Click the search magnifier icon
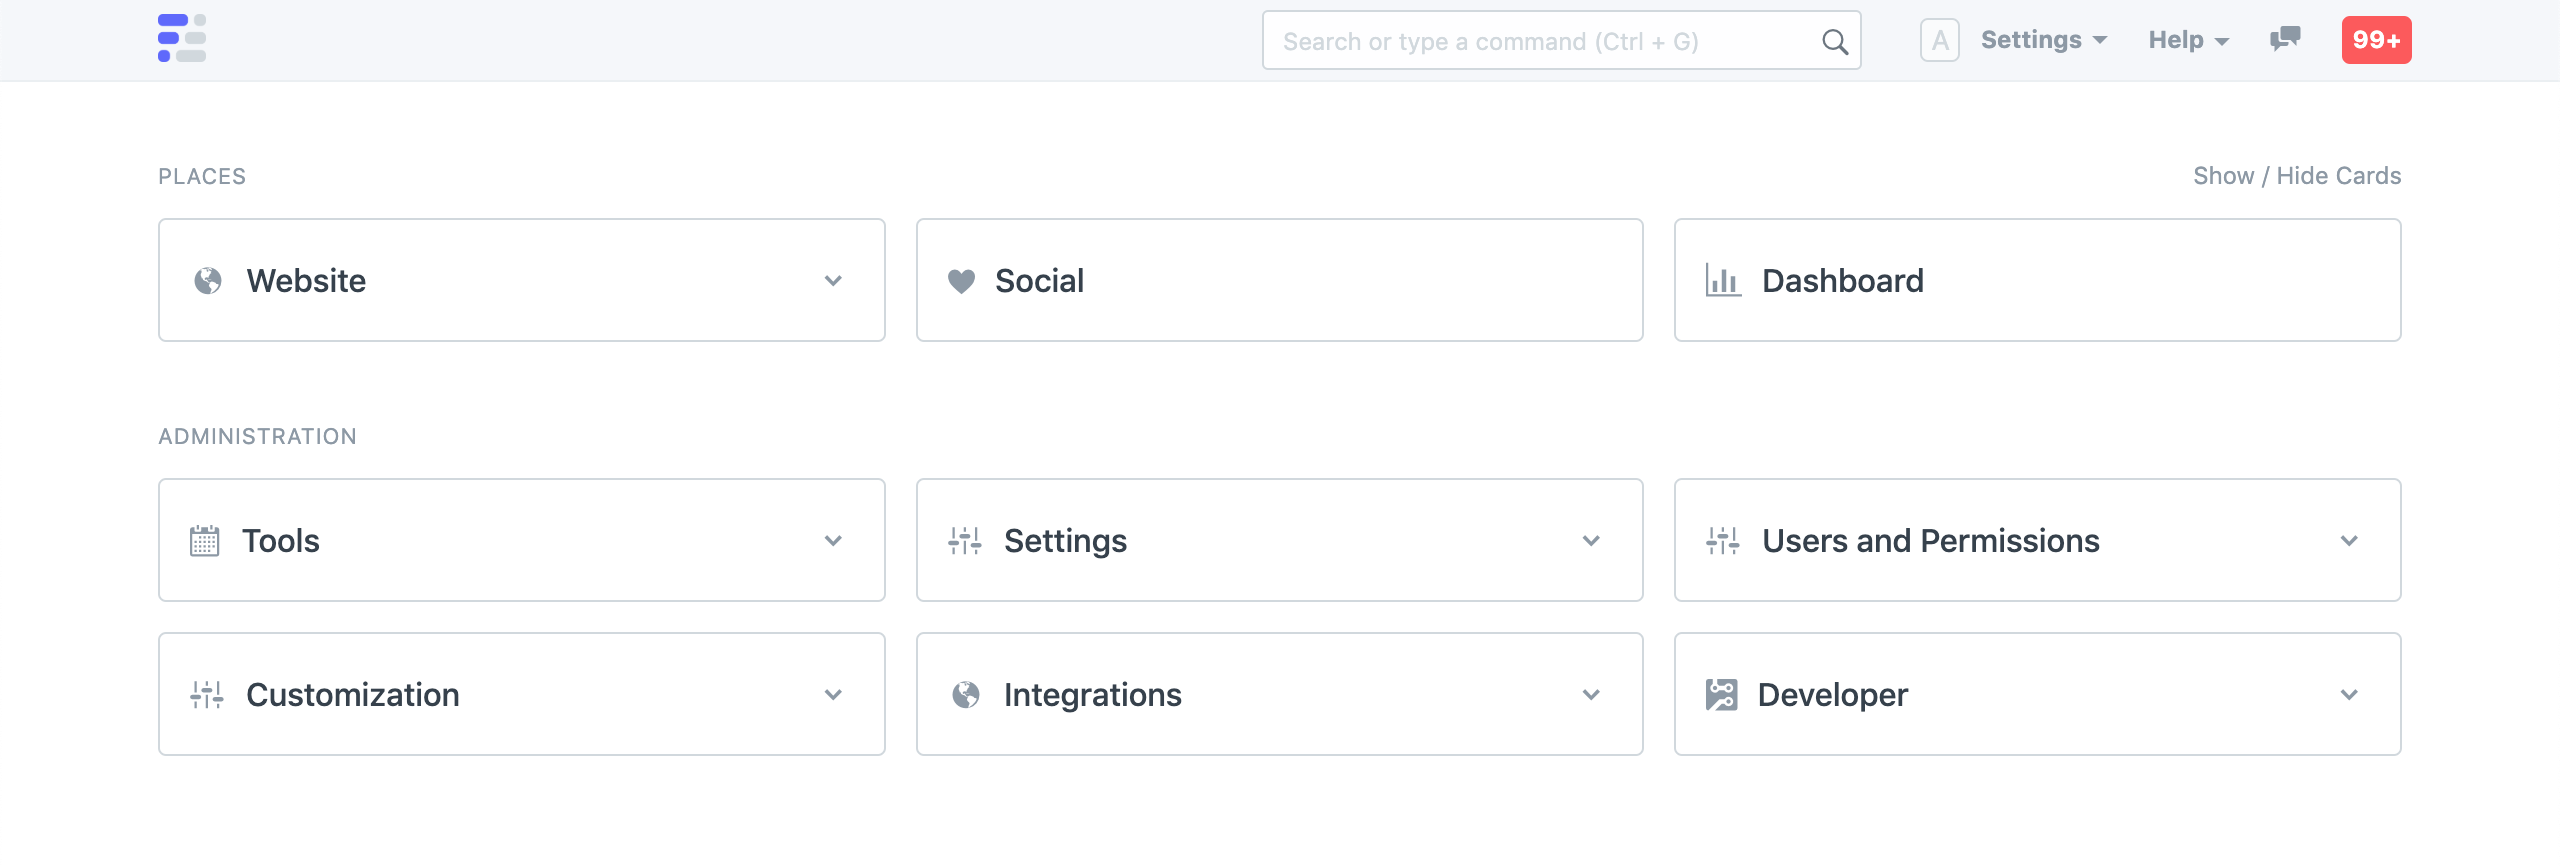The image size is (2560, 866). click(x=1835, y=41)
